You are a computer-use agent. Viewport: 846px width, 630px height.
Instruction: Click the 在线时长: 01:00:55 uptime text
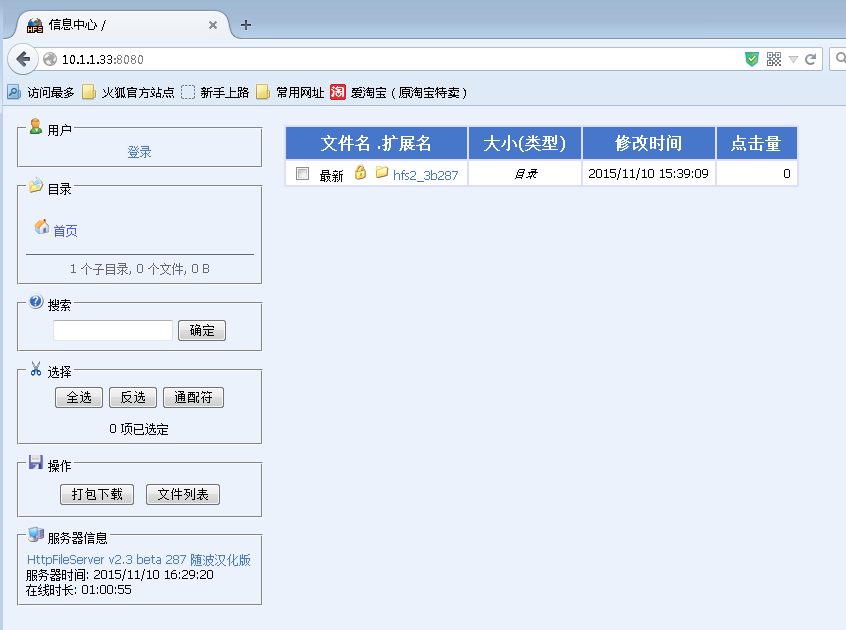coord(79,590)
